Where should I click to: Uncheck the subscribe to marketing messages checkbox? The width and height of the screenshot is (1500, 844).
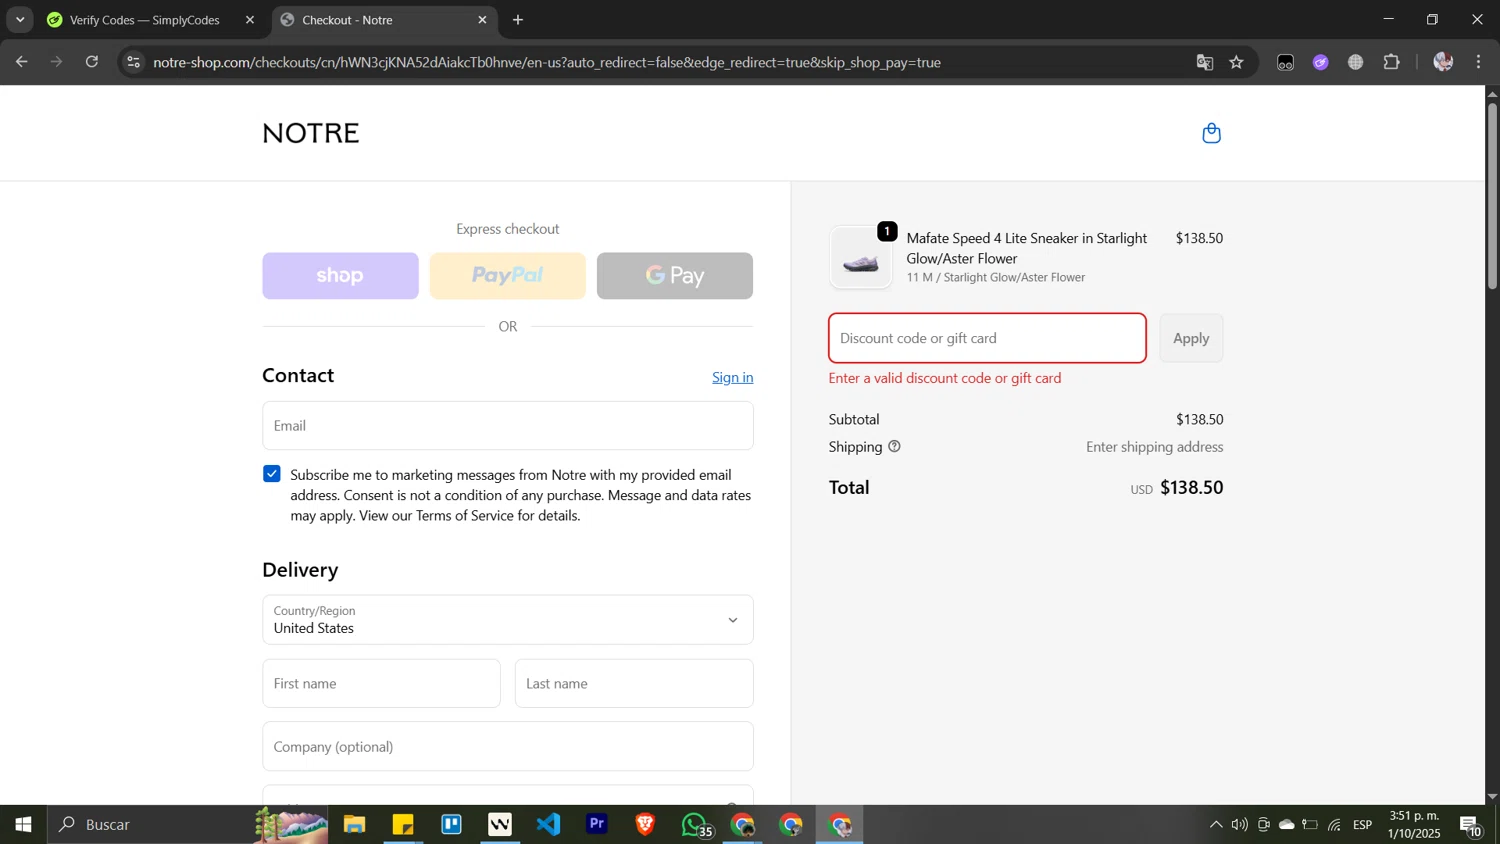pos(272,474)
